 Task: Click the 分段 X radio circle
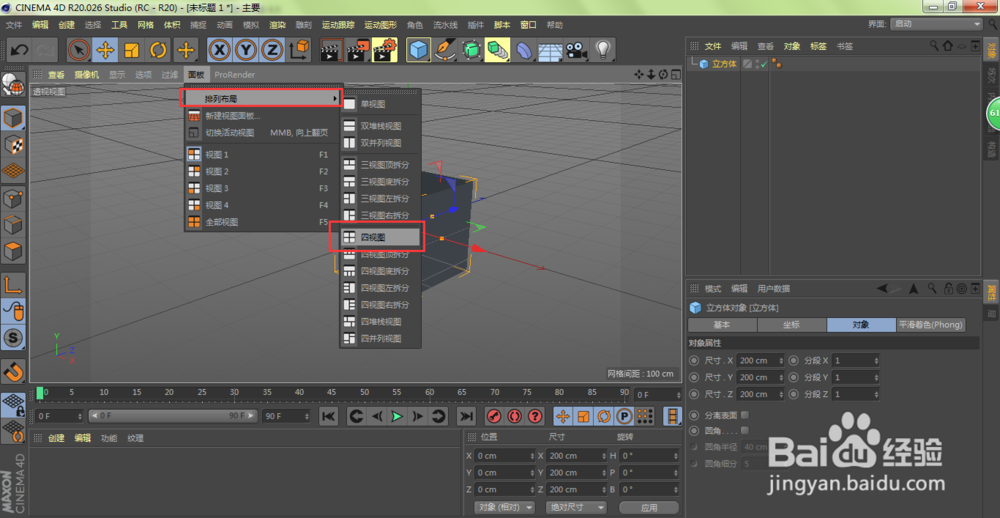pyautogui.click(x=793, y=360)
